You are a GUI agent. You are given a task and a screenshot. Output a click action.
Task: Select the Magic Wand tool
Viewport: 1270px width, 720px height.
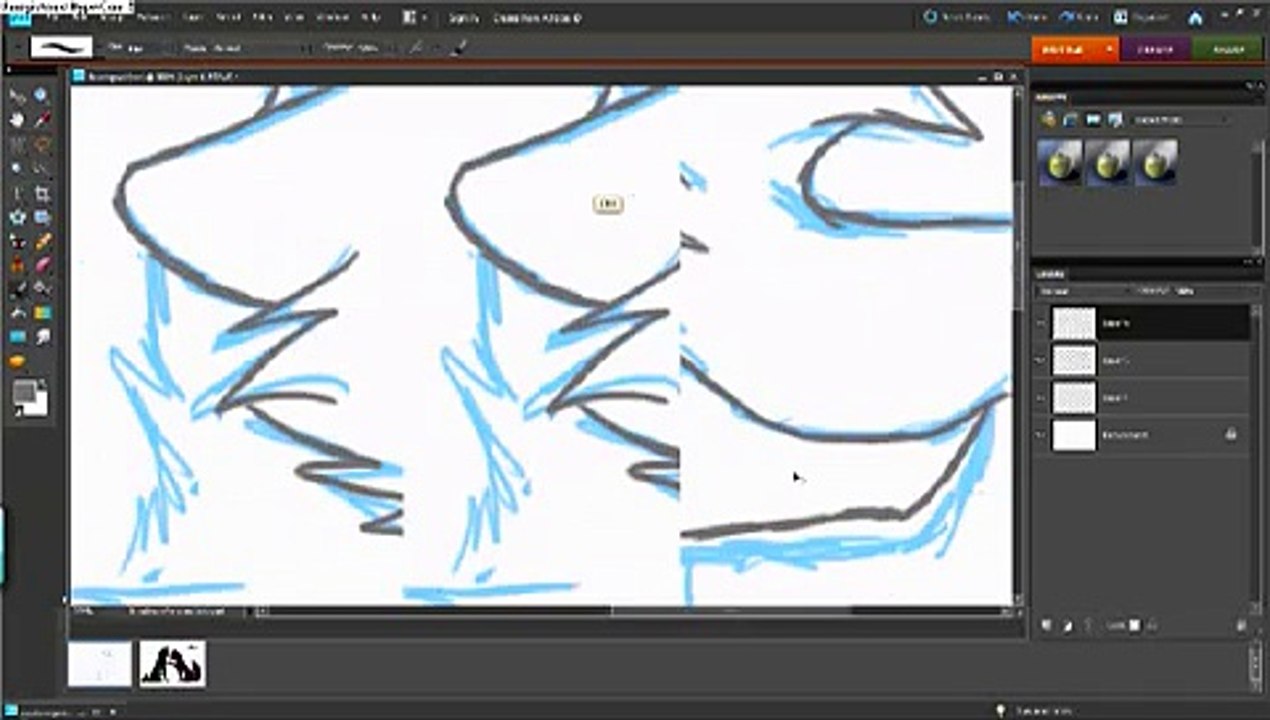tap(17, 169)
